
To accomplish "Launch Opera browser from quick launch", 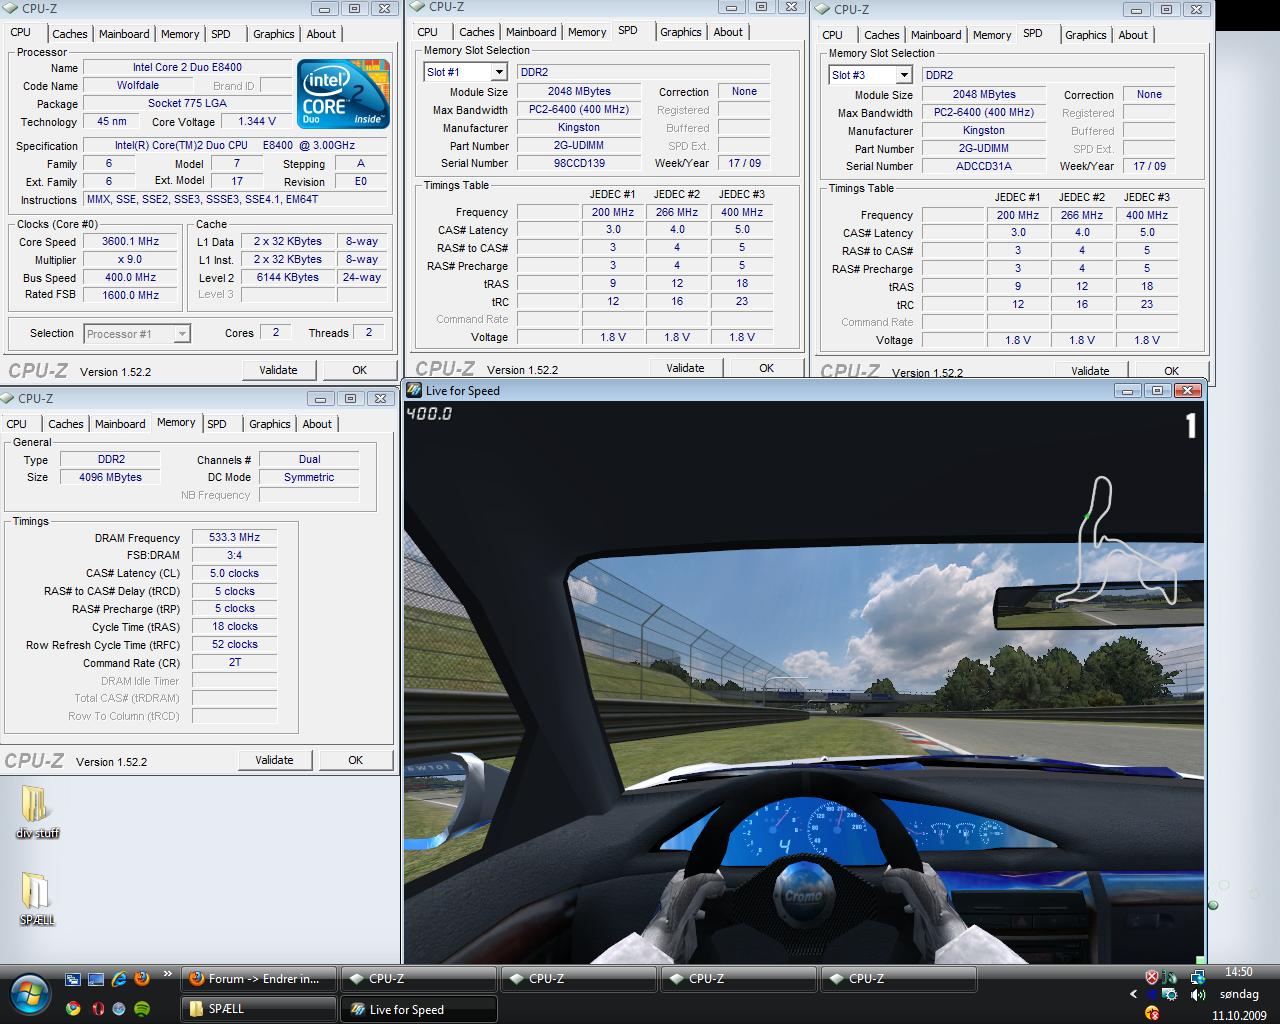I will coord(97,1008).
